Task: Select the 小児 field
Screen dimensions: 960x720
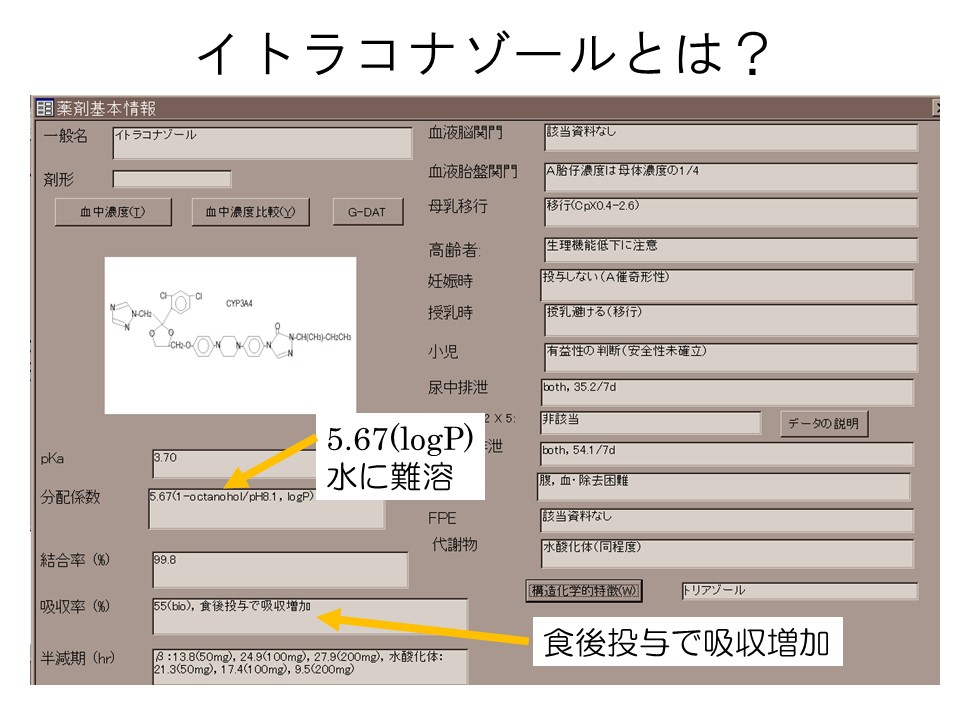Action: (729, 356)
